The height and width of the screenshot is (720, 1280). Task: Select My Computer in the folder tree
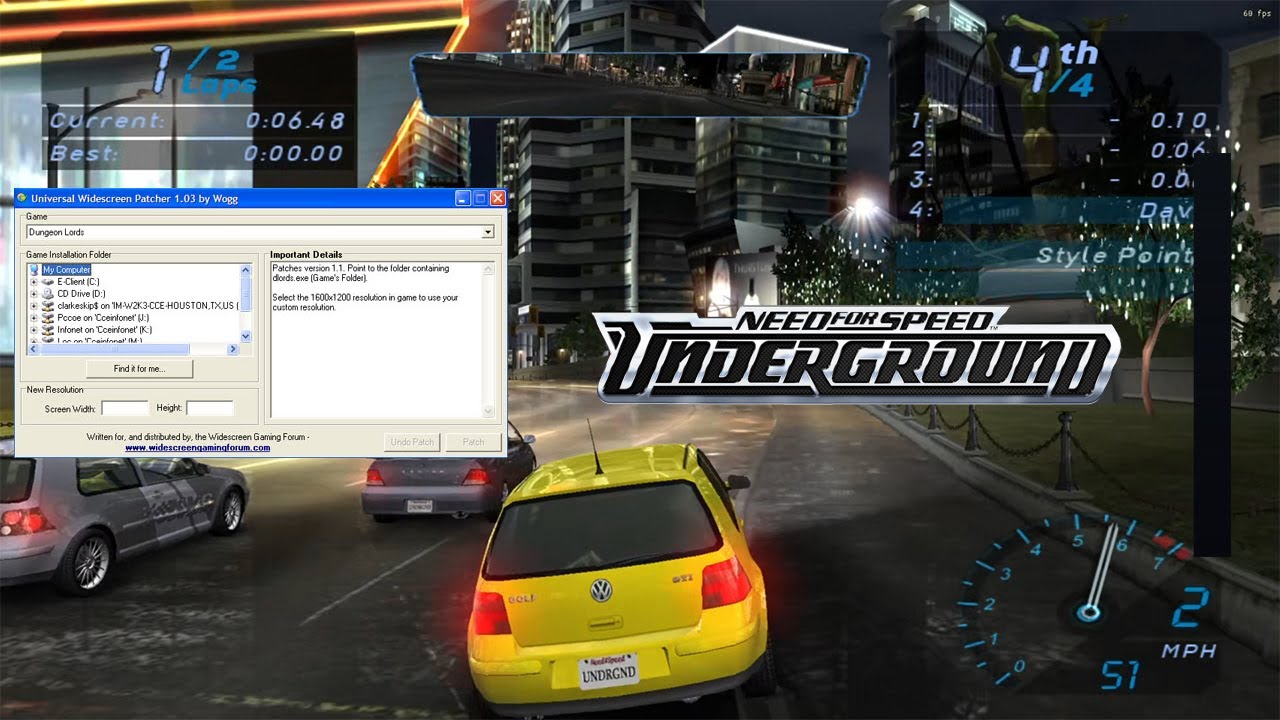click(66, 270)
